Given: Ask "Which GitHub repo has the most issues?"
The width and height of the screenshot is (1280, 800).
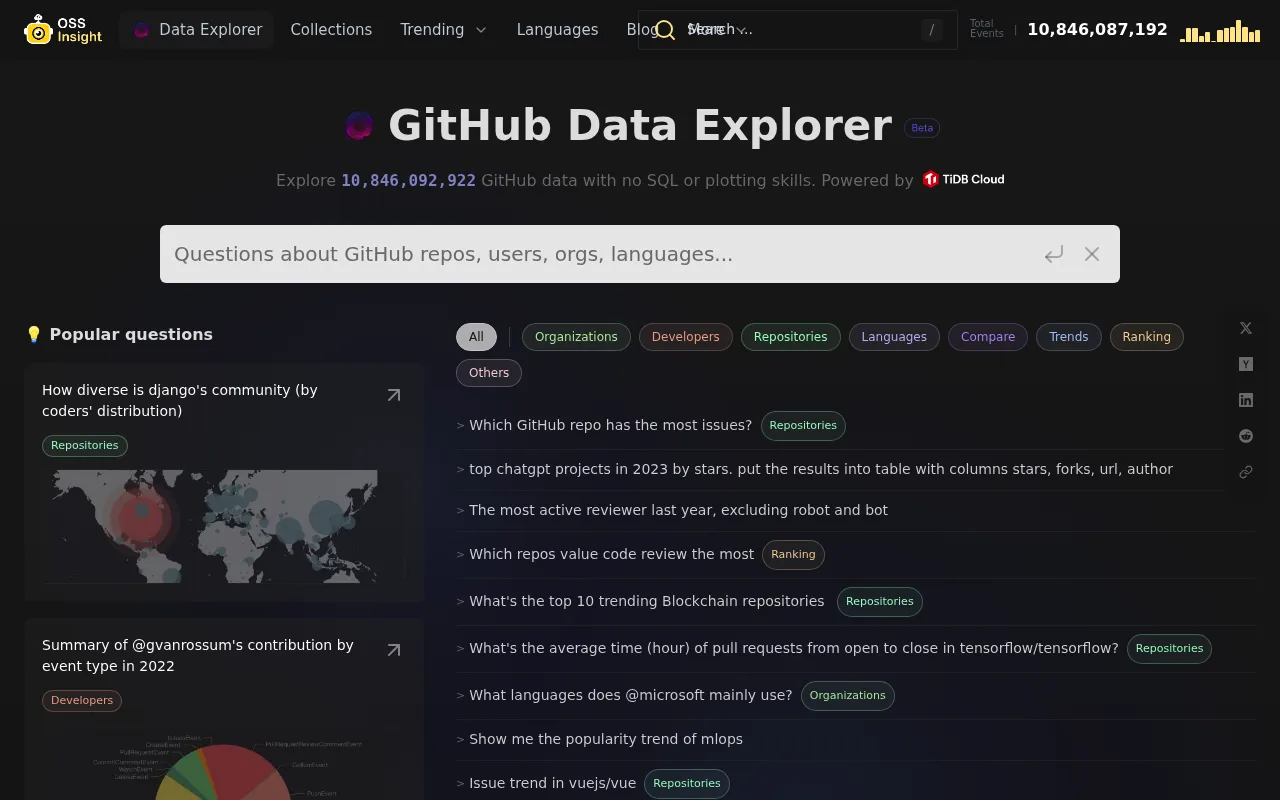Looking at the screenshot, I should tap(610, 425).
